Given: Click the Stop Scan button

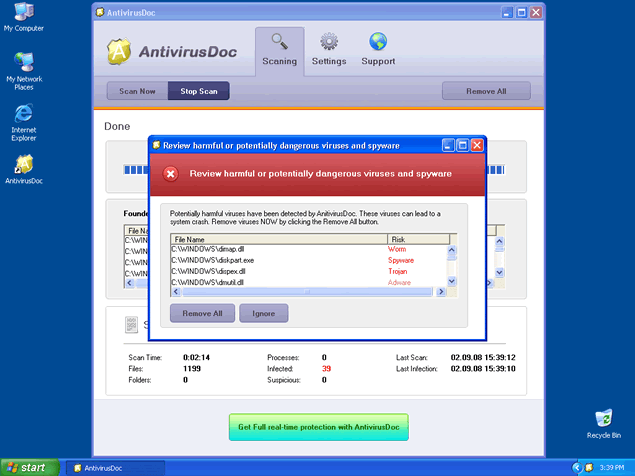Looking at the screenshot, I should [x=198, y=91].
